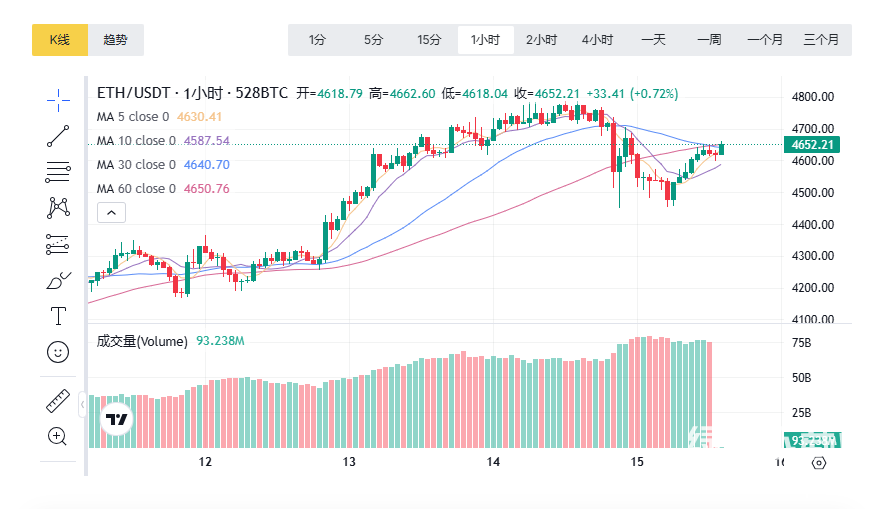Select the 4小时 timeframe
The height and width of the screenshot is (509, 889).
597,40
